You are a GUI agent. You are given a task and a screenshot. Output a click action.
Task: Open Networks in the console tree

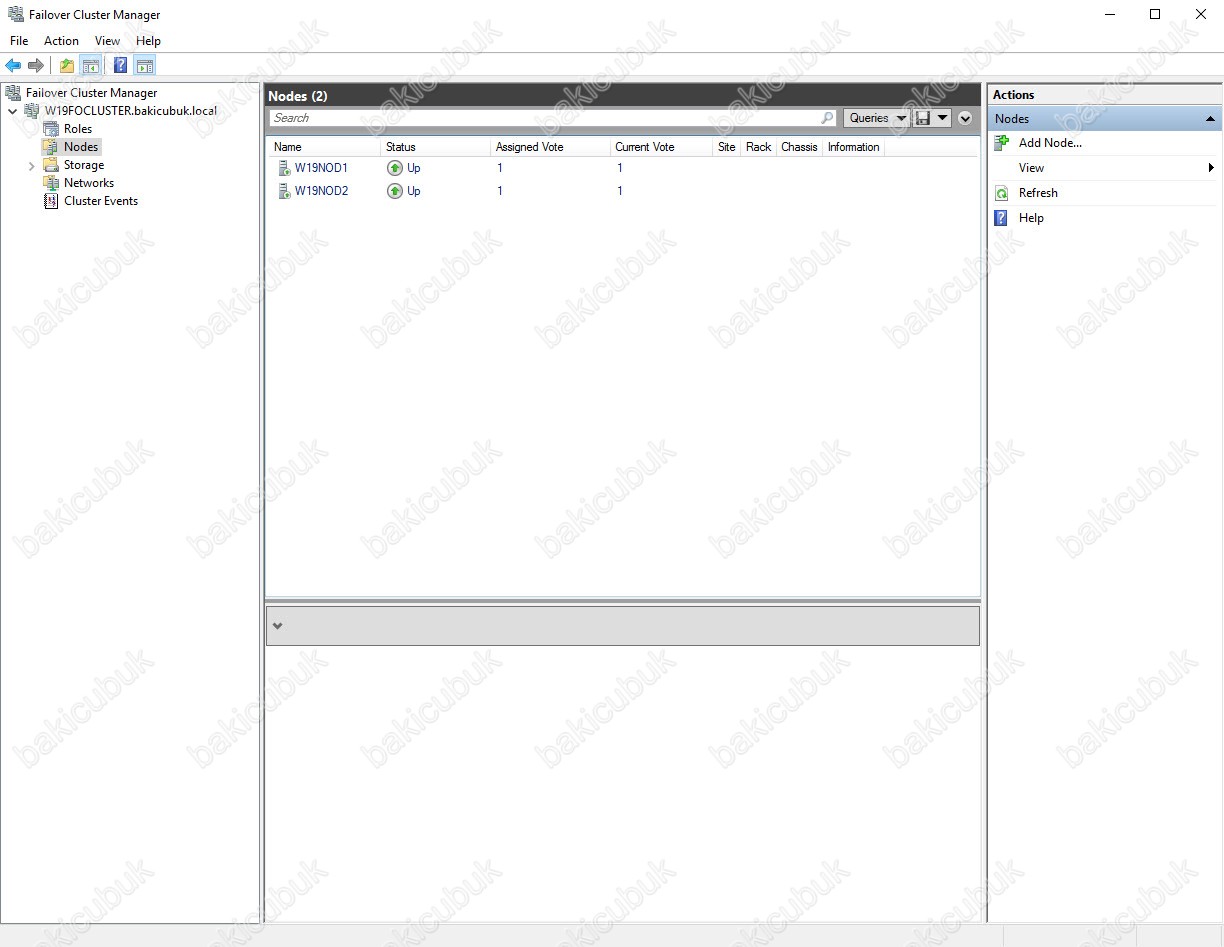click(x=89, y=183)
